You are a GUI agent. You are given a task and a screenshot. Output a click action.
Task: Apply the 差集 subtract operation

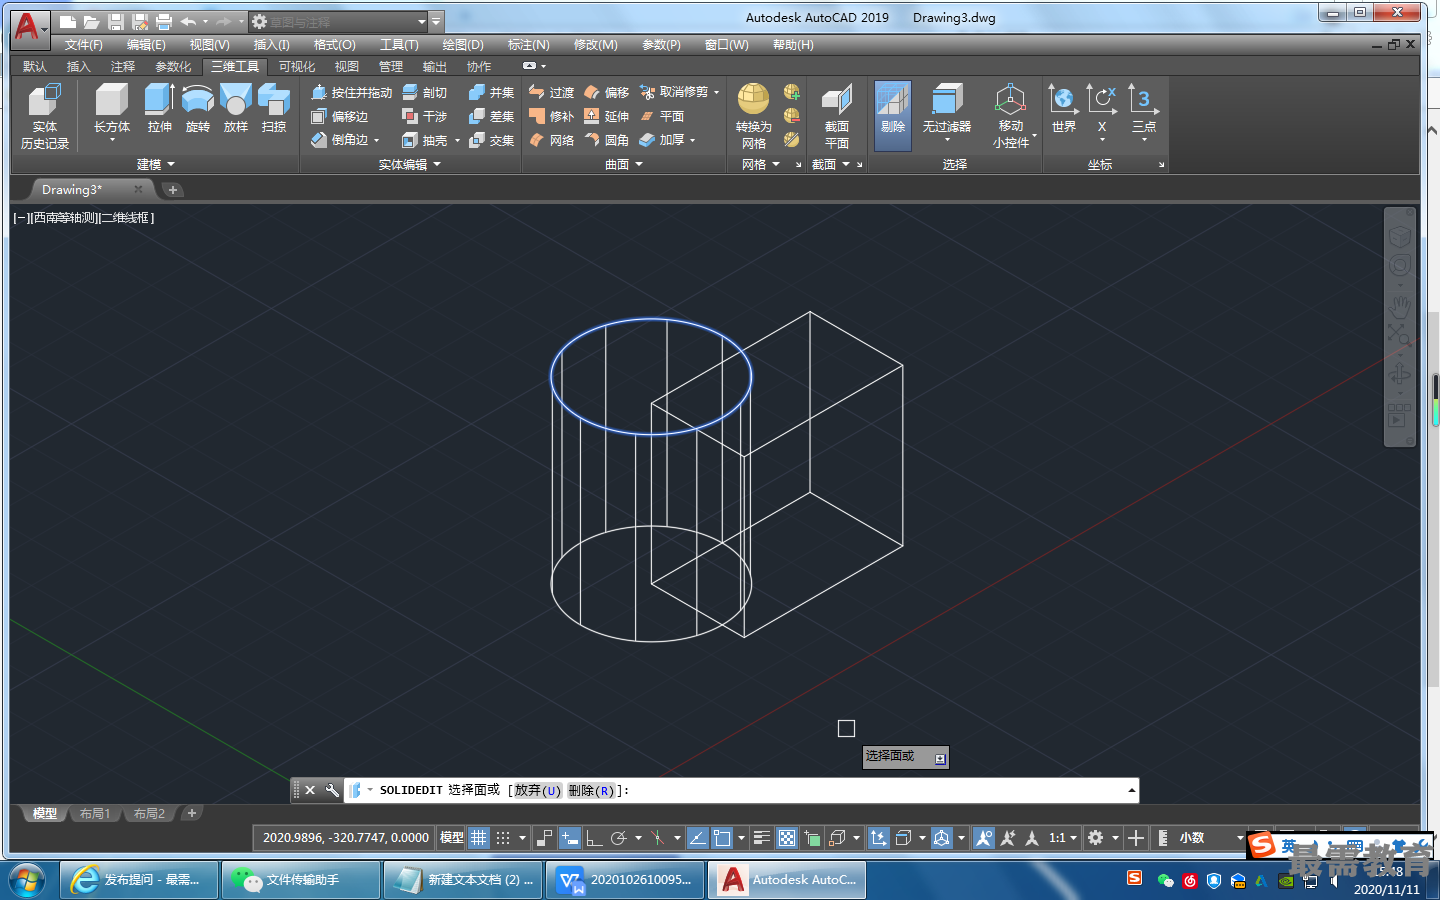(x=491, y=116)
